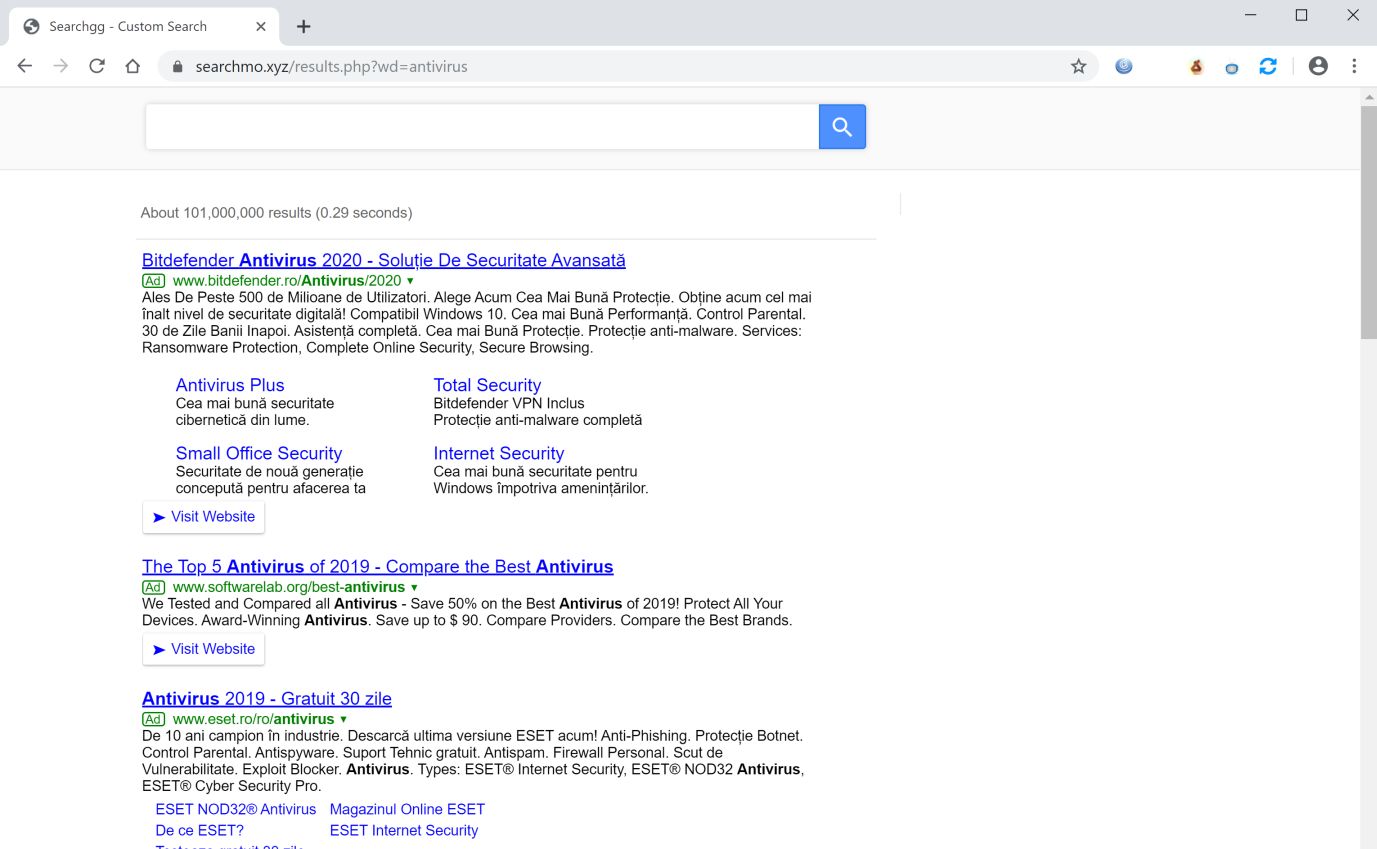Expand the dropdown arrow next to bitdefender.ro URL
The height and width of the screenshot is (849, 1377).
(410, 282)
